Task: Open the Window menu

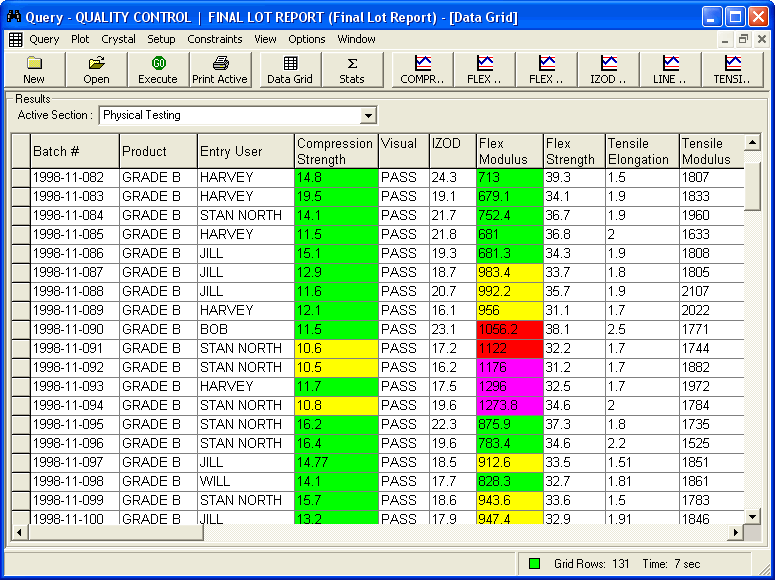Action: tap(356, 39)
